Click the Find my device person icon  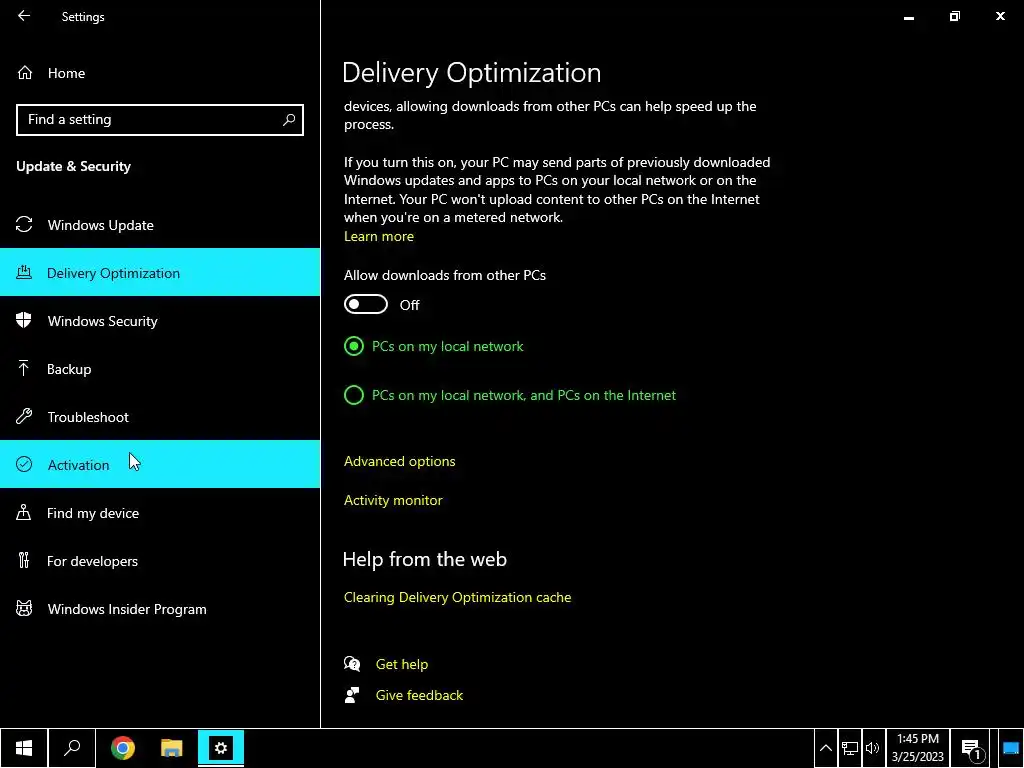point(24,513)
